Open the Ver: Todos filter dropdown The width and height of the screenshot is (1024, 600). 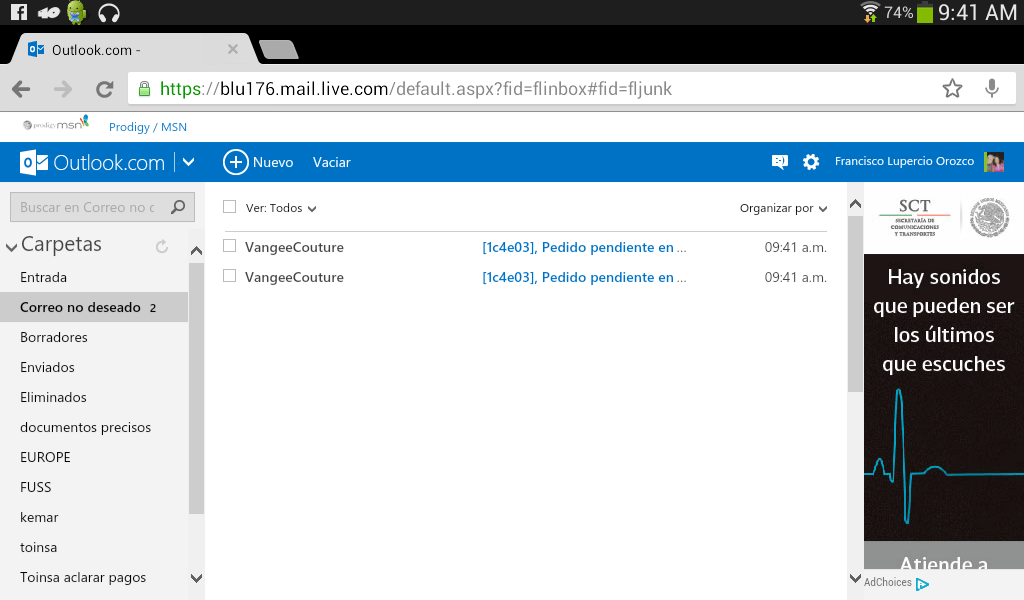pos(281,208)
